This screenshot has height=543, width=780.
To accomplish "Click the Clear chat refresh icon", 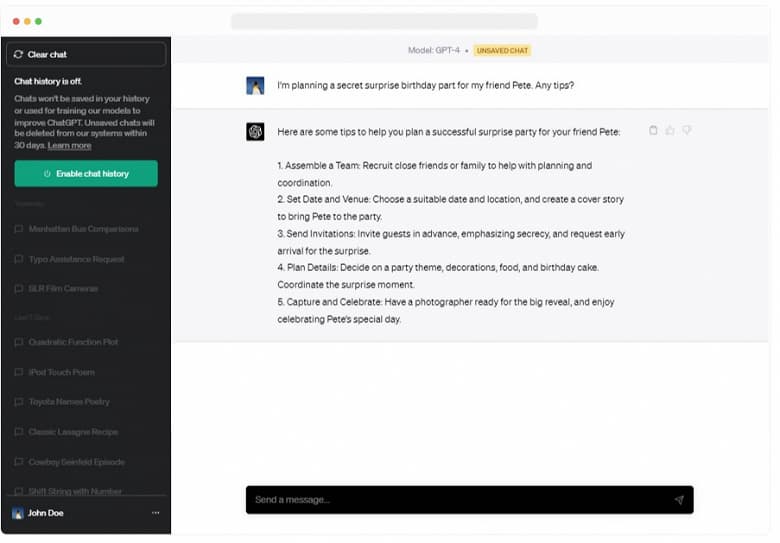I will (18, 54).
